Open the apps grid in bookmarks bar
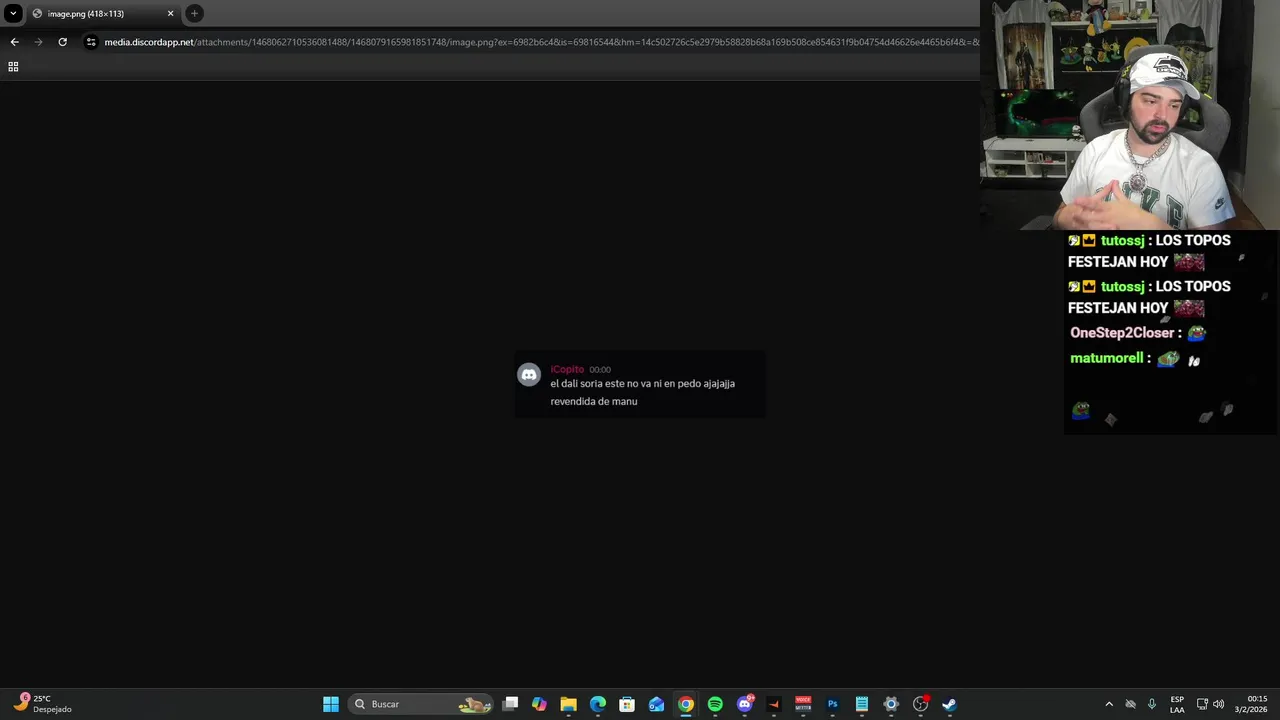This screenshot has width=1280, height=720. pos(13,67)
